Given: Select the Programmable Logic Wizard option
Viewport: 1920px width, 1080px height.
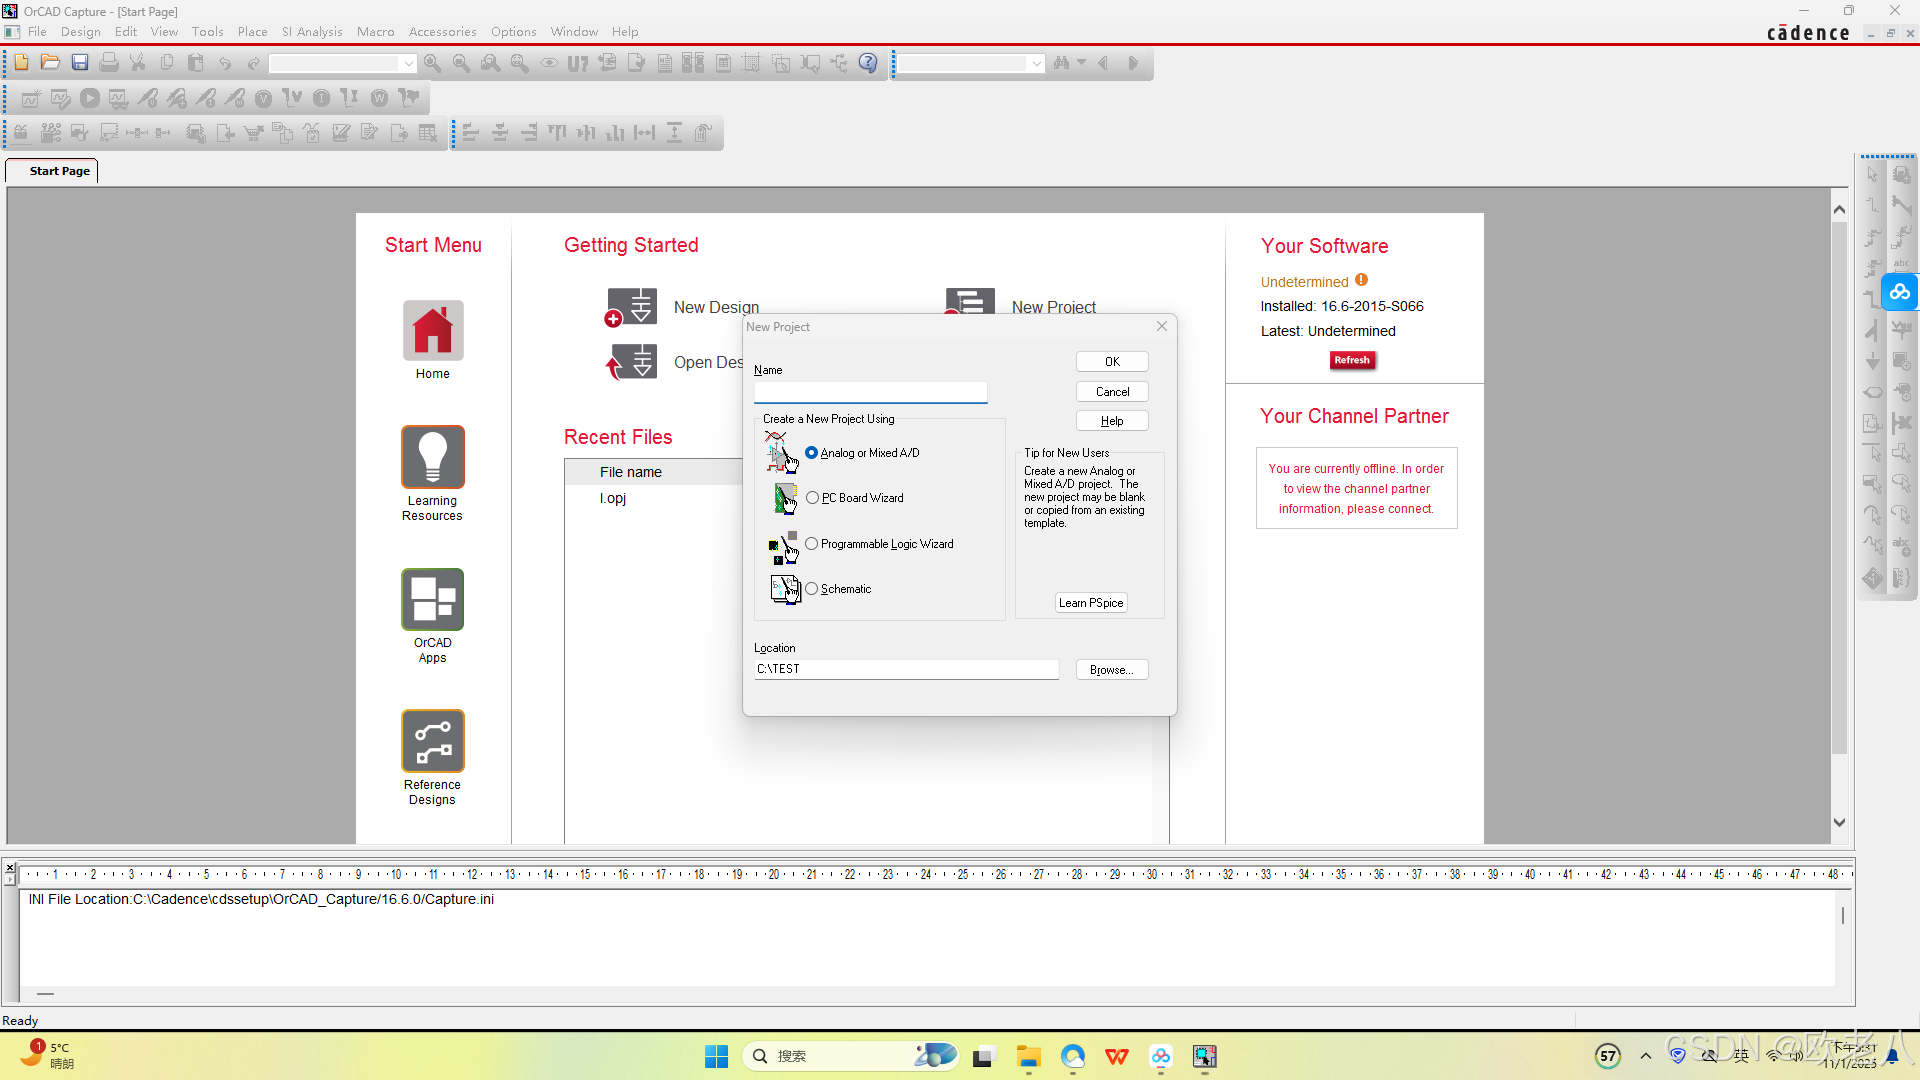Looking at the screenshot, I should 812,544.
